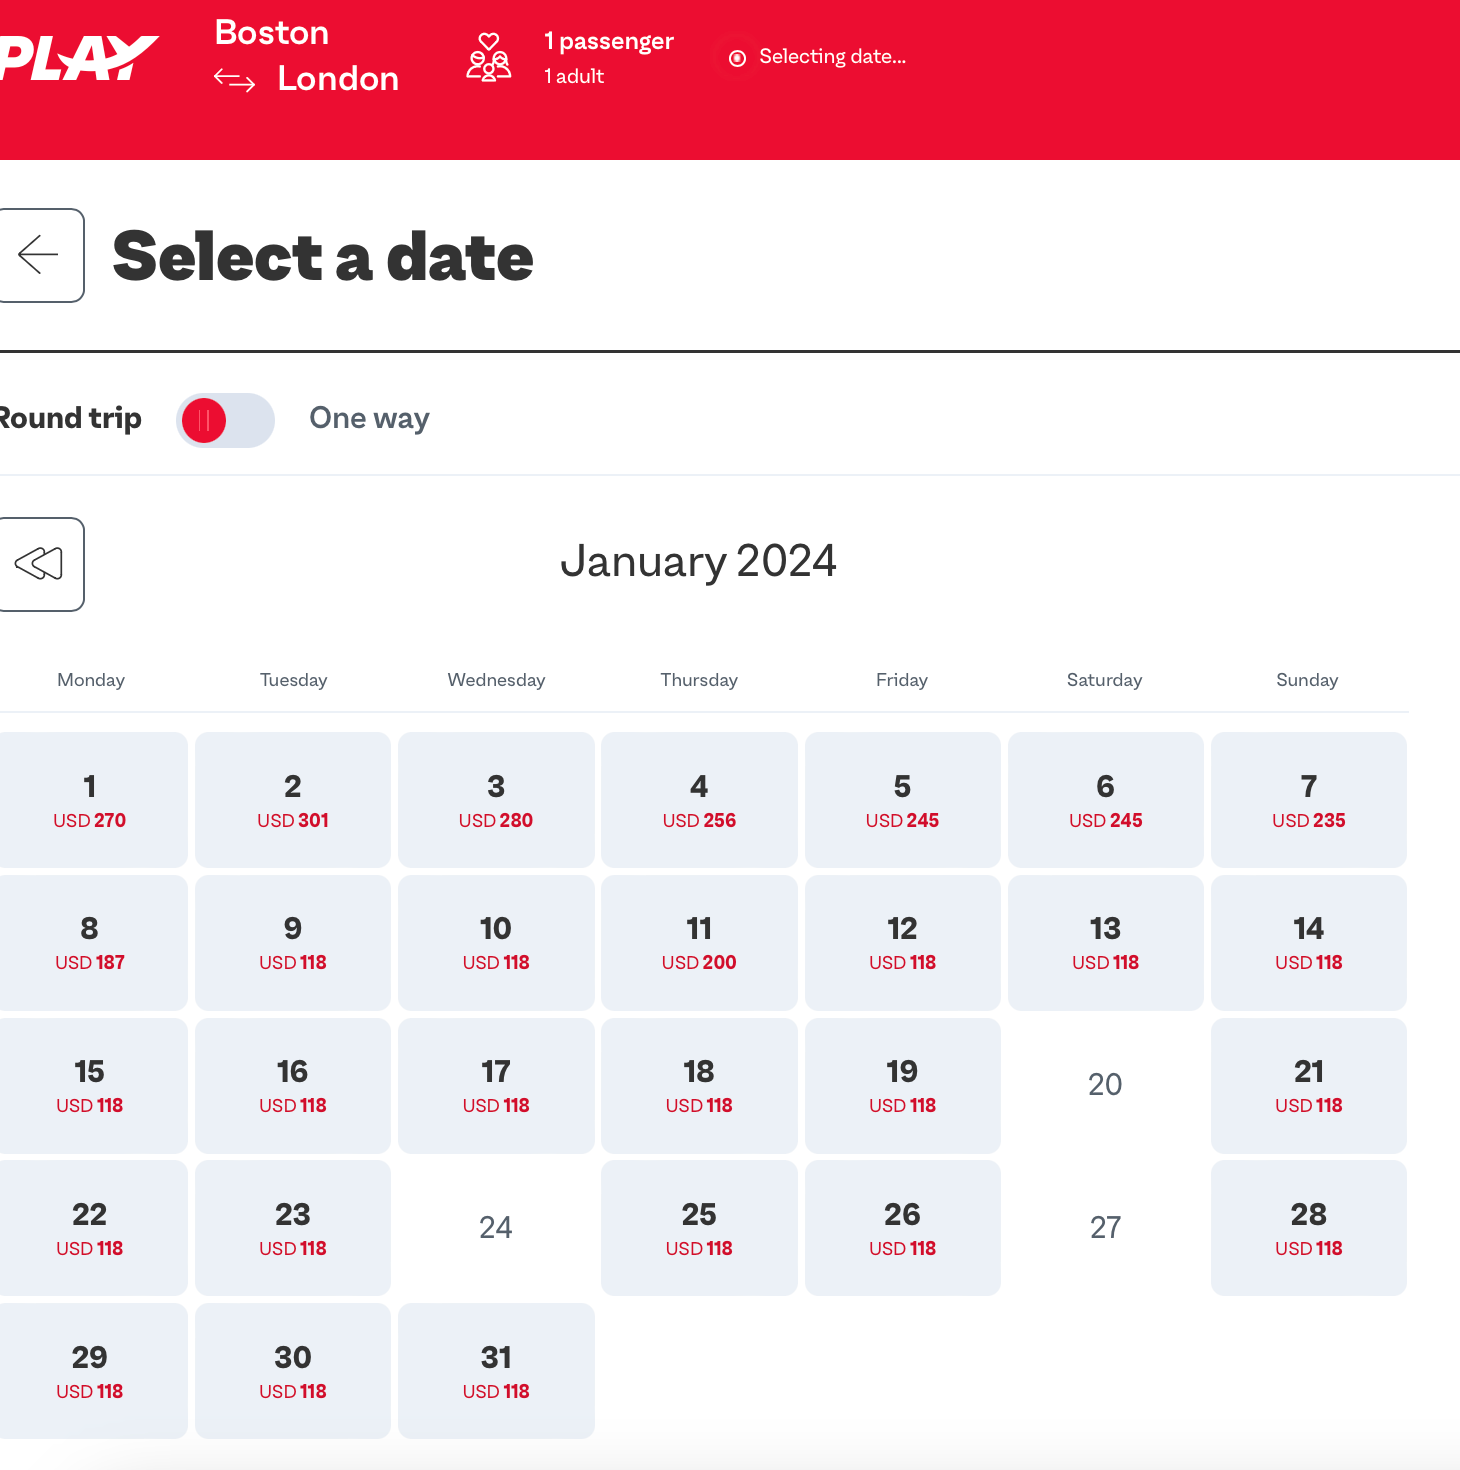Click the passengers icon in header
This screenshot has width=1460, height=1470.
(489, 57)
